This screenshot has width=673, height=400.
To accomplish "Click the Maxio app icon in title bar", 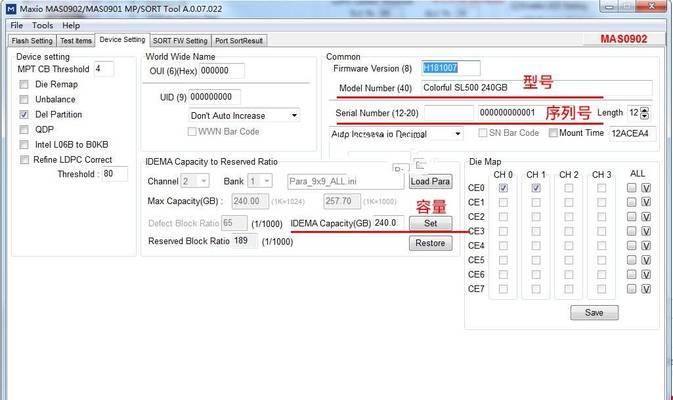I will (11, 9).
